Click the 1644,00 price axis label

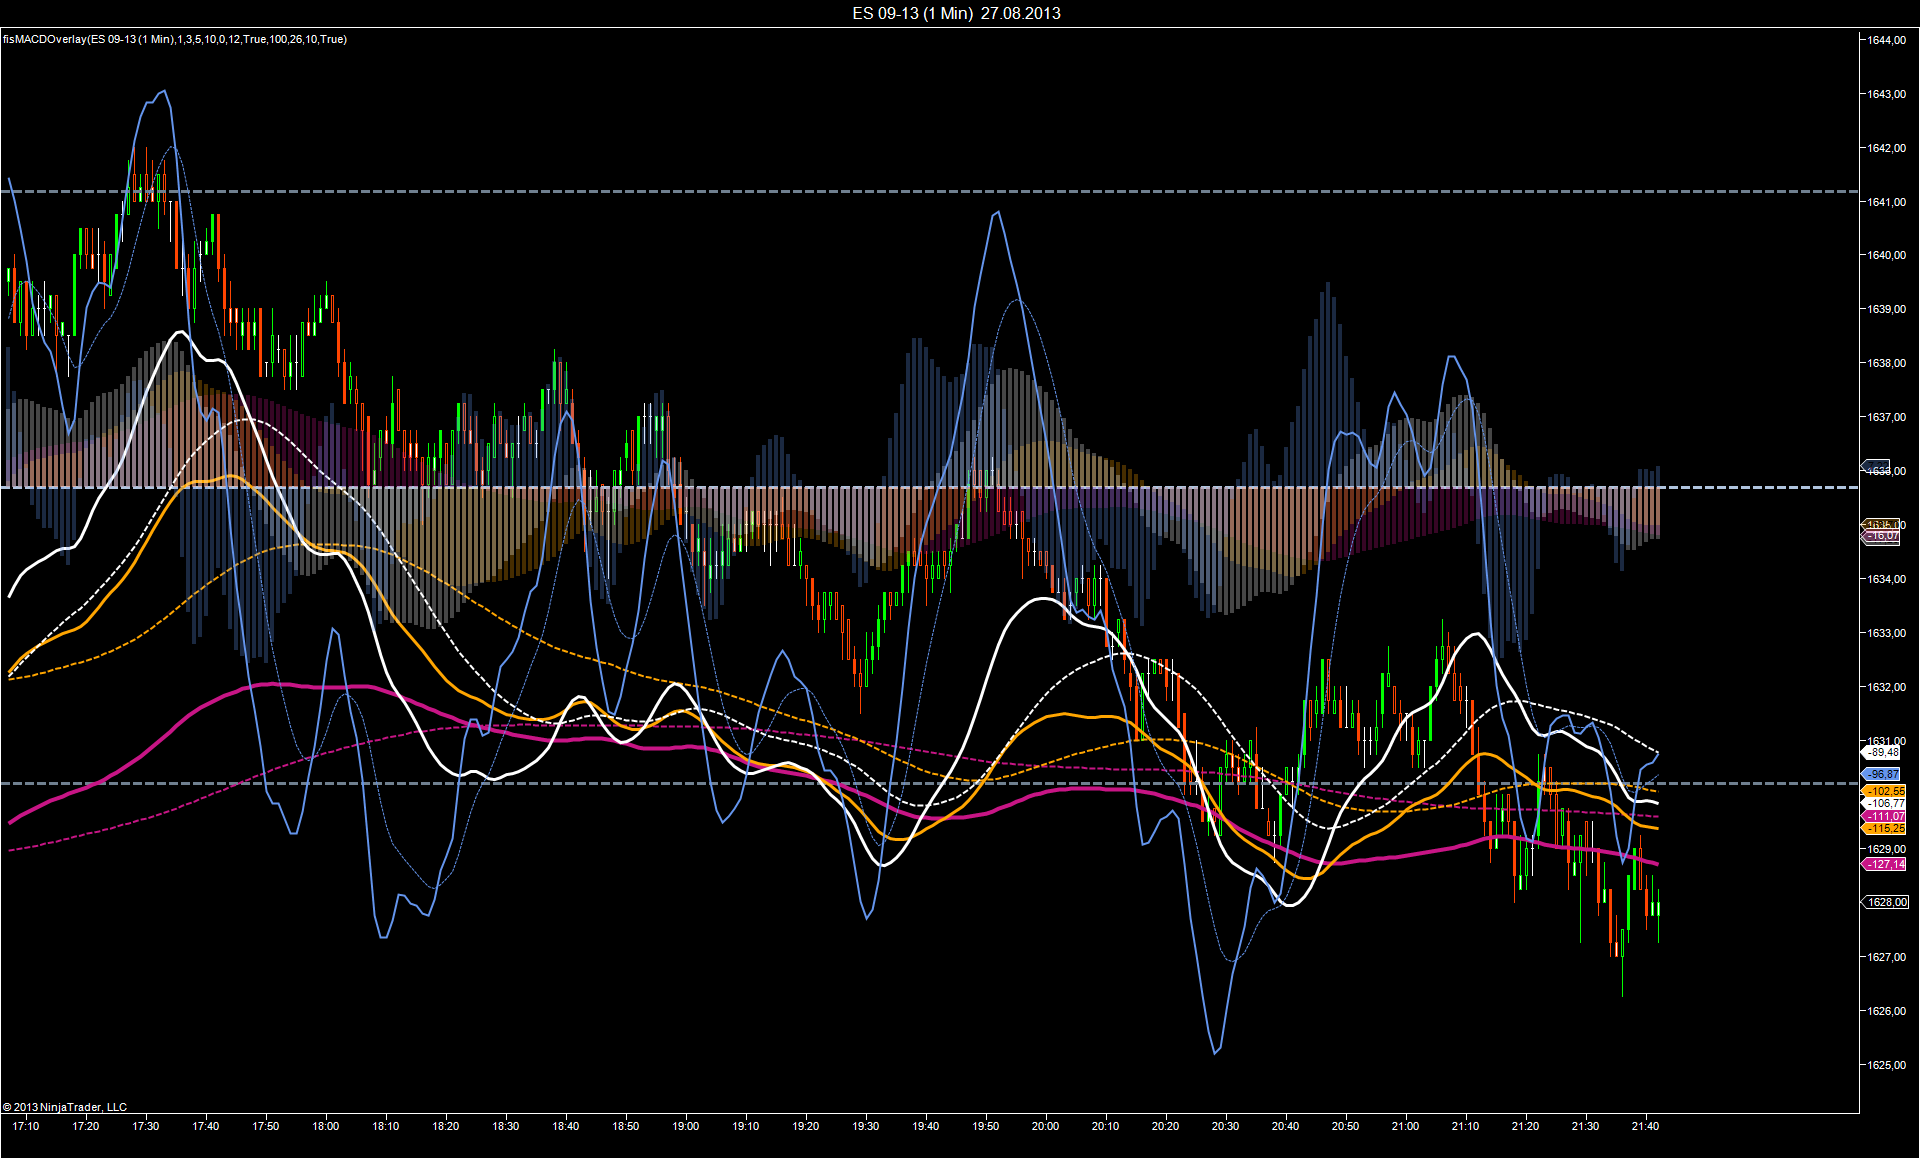click(x=1886, y=40)
